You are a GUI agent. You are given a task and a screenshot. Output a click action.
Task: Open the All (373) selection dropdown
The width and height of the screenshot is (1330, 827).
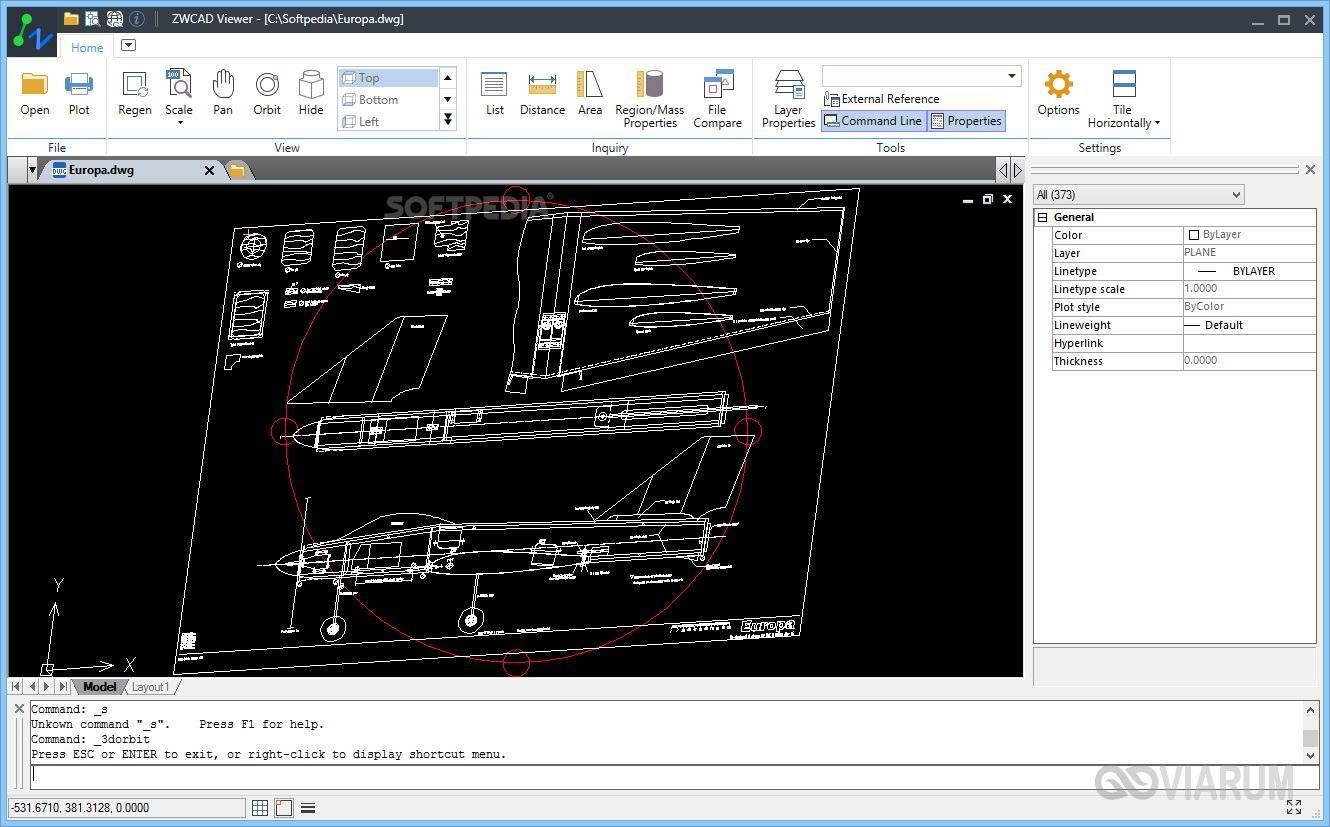[x=1138, y=195]
